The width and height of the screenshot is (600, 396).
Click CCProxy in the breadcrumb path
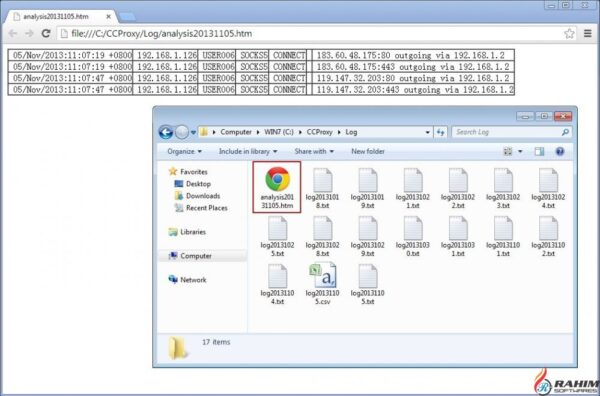coord(319,132)
